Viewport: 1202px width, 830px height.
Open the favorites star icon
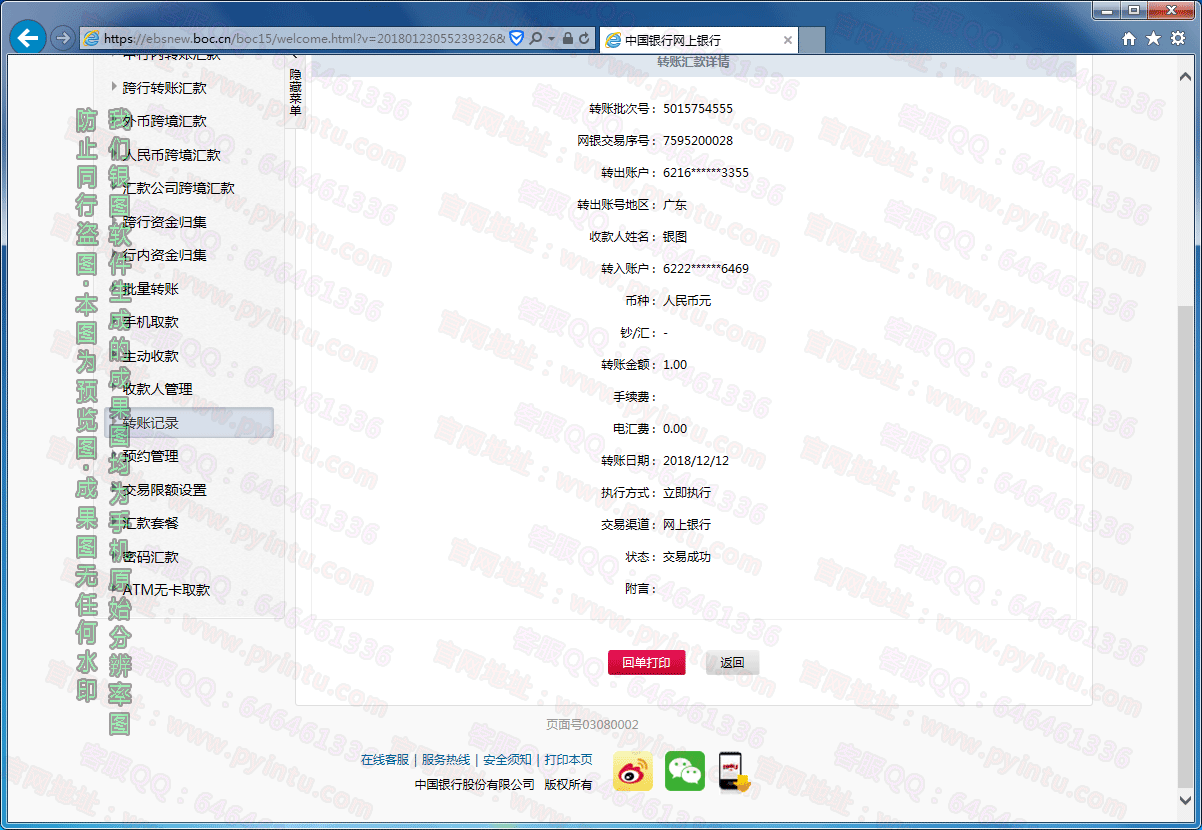pyautogui.click(x=1153, y=39)
